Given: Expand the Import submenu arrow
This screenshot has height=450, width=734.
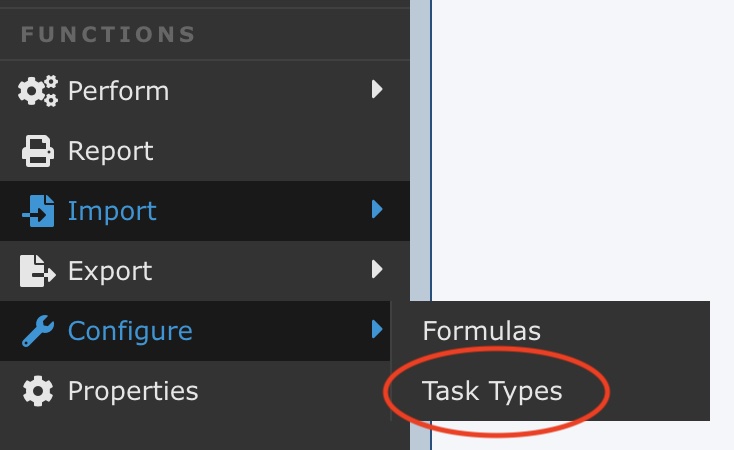Looking at the screenshot, I should click(377, 210).
